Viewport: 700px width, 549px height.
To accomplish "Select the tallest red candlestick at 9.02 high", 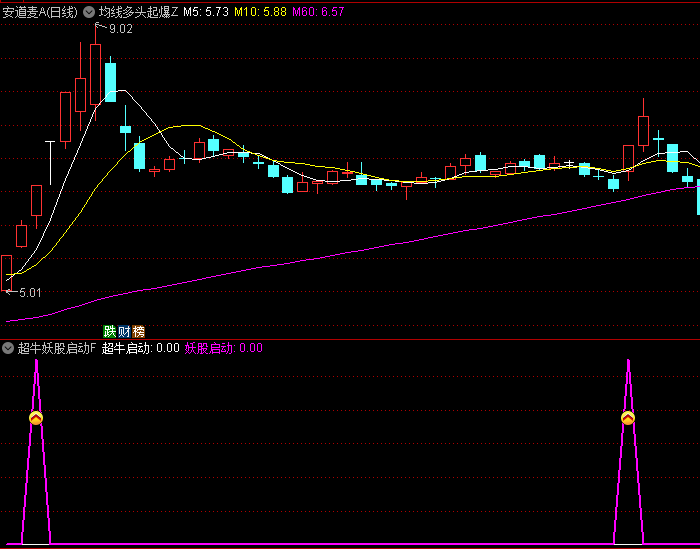I will pos(95,74).
